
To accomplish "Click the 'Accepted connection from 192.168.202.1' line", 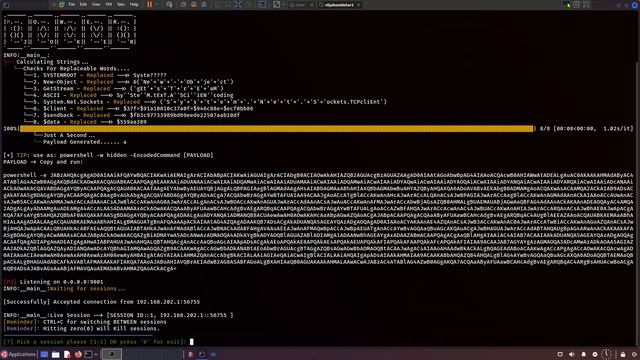I will point(102,302).
